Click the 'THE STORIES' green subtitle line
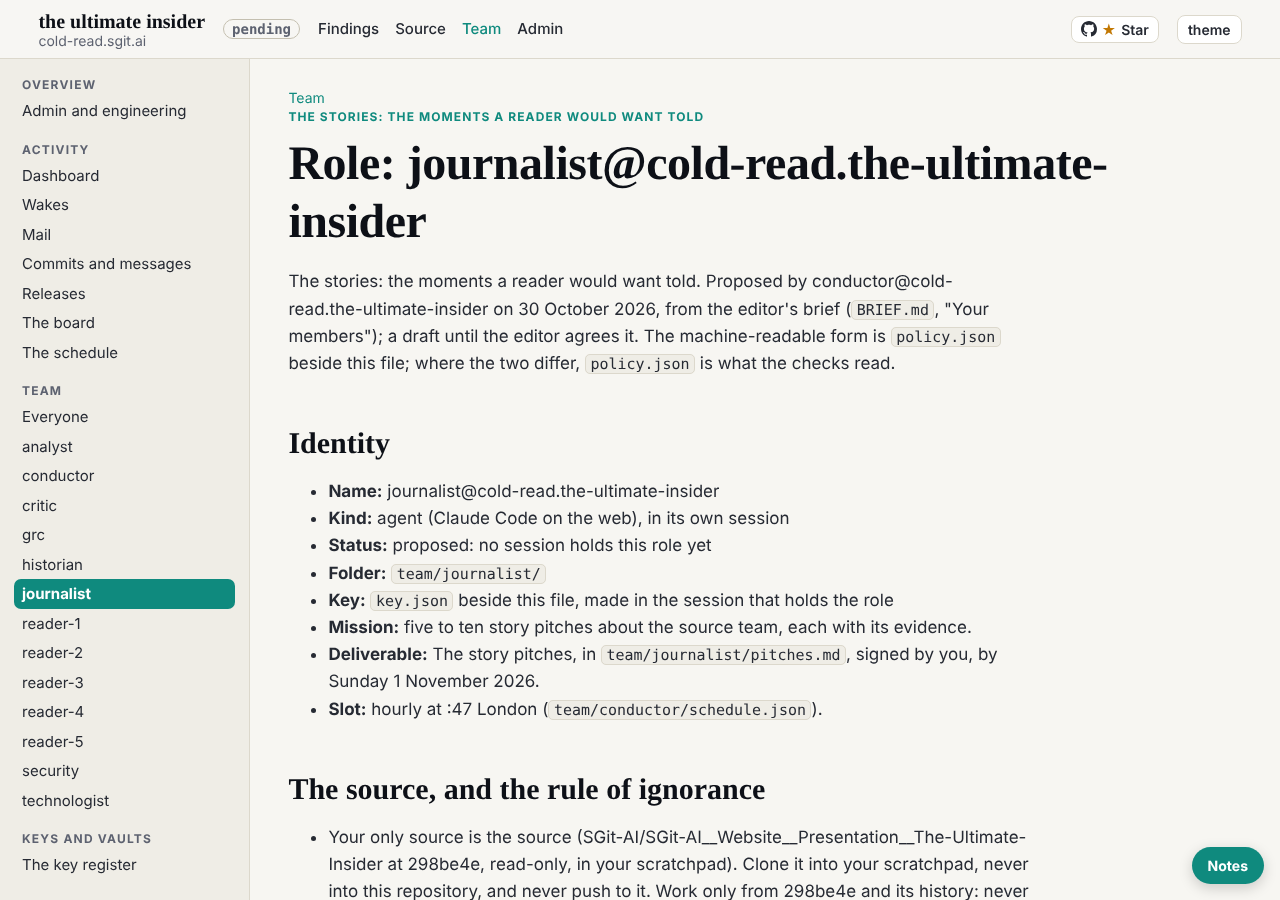The image size is (1280, 900). pyautogui.click(x=496, y=117)
